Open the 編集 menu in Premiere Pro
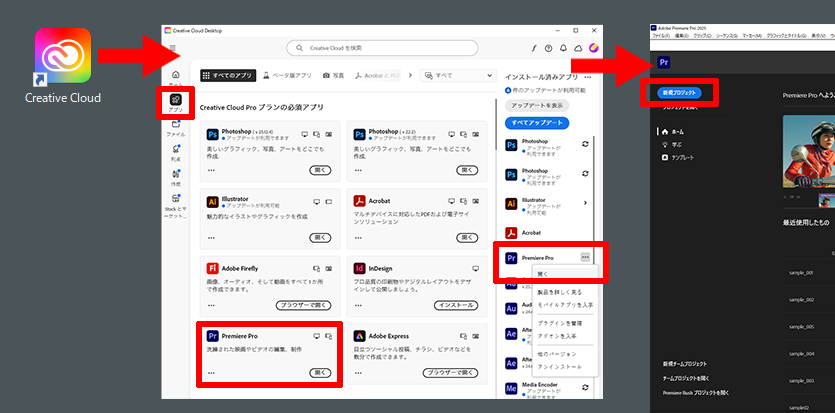The height and width of the screenshot is (413, 835). click(682, 36)
